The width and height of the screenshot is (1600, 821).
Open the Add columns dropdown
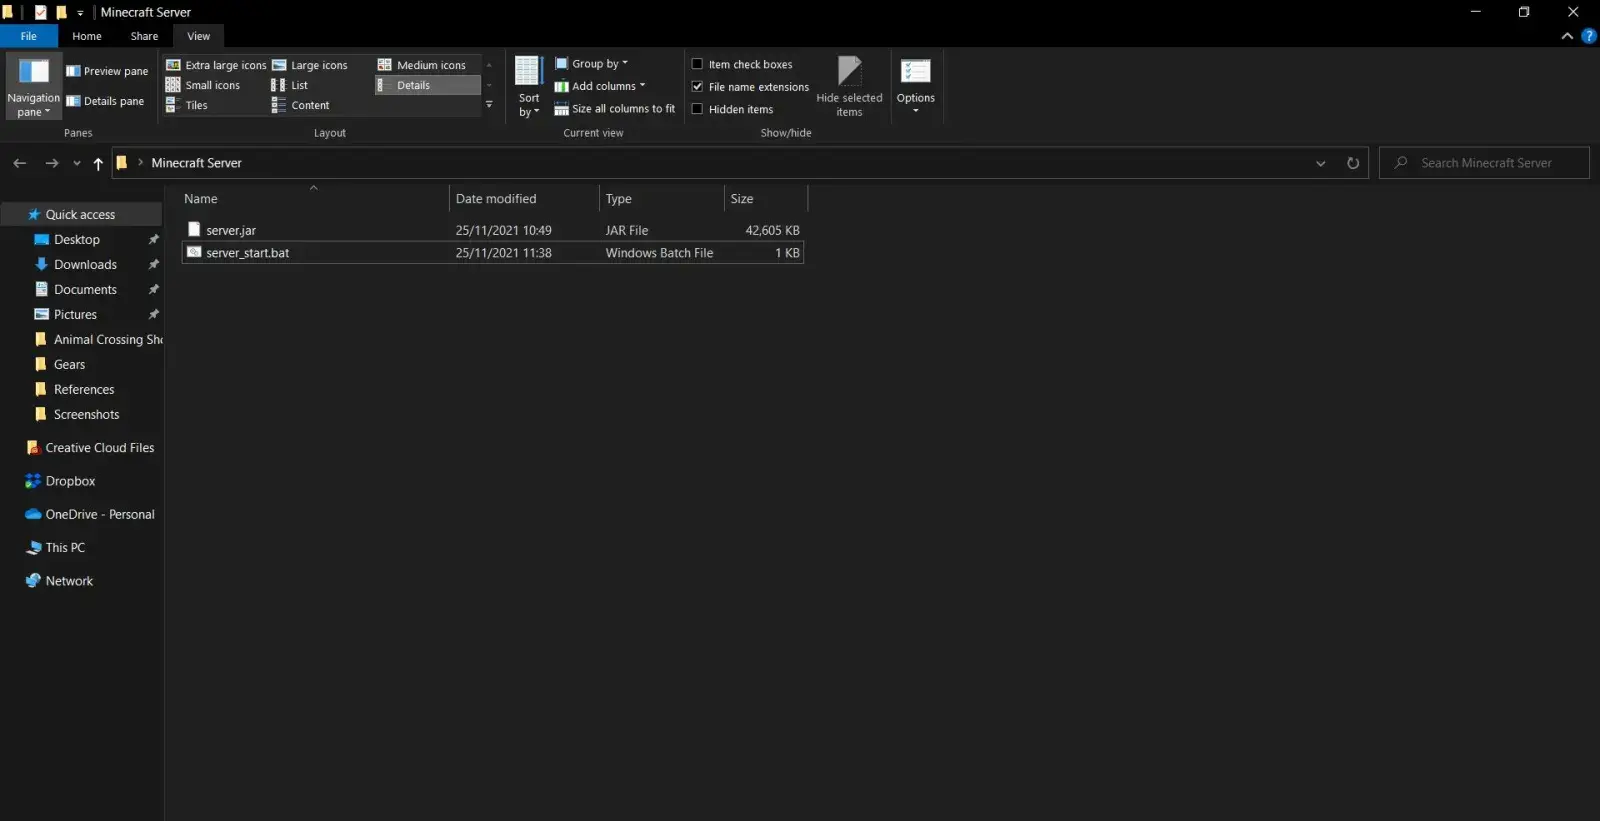pyautogui.click(x=601, y=86)
